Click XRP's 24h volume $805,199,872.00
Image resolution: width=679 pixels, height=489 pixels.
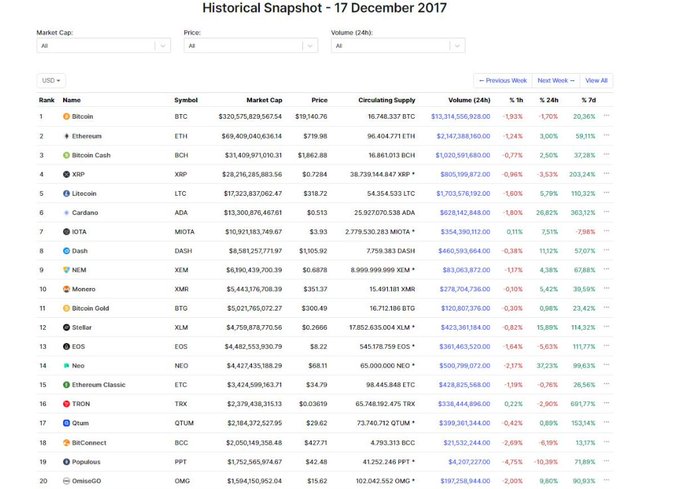466,174
